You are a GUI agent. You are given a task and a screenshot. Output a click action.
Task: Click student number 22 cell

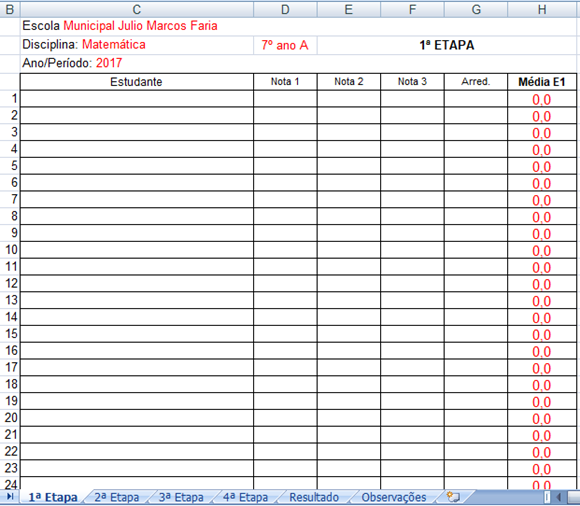click(x=10, y=452)
